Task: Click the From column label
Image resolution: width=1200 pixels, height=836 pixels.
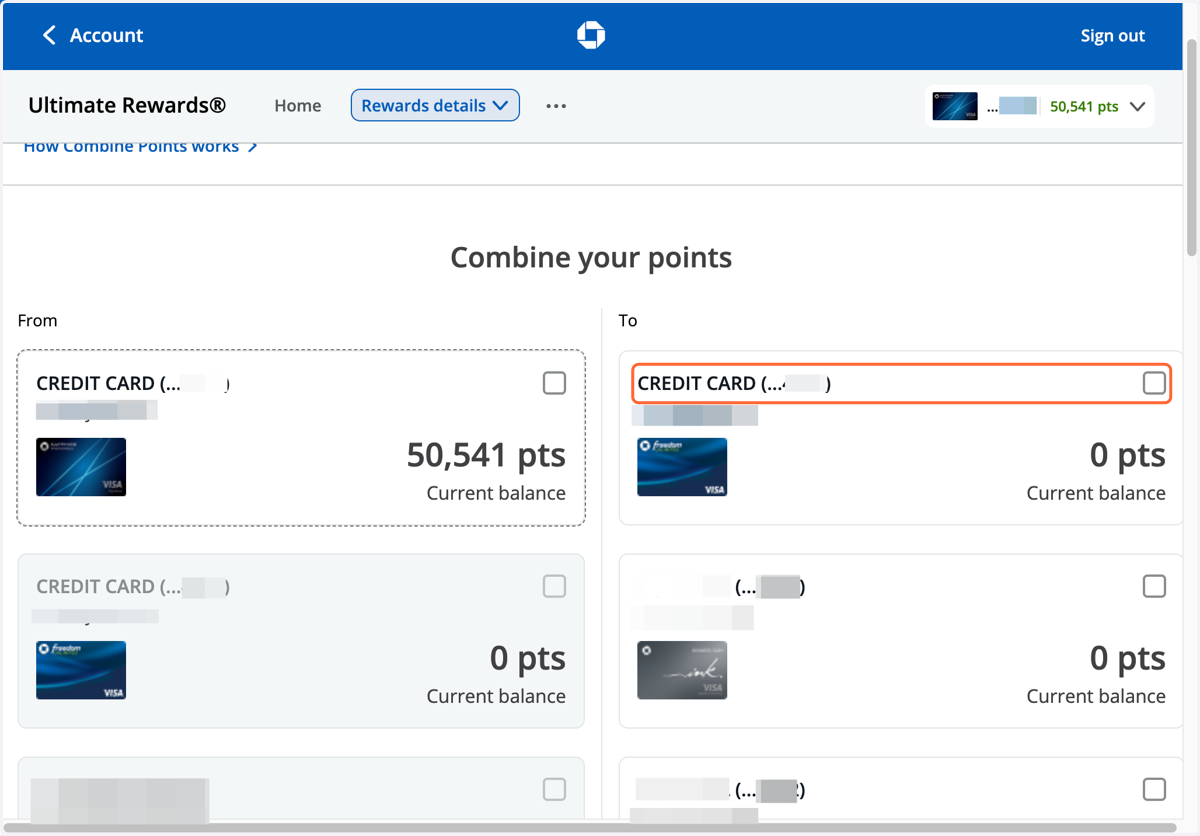Action: tap(38, 321)
